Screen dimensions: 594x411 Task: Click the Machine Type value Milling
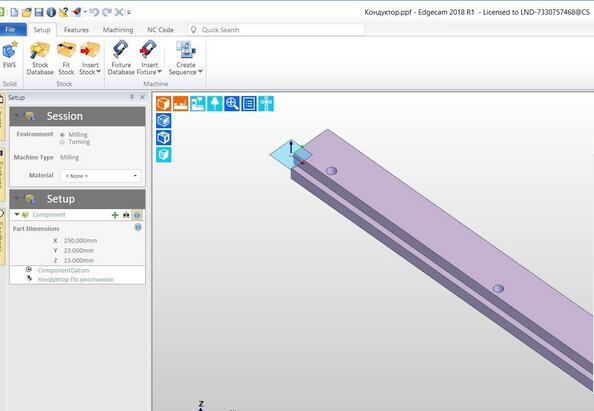point(69,157)
